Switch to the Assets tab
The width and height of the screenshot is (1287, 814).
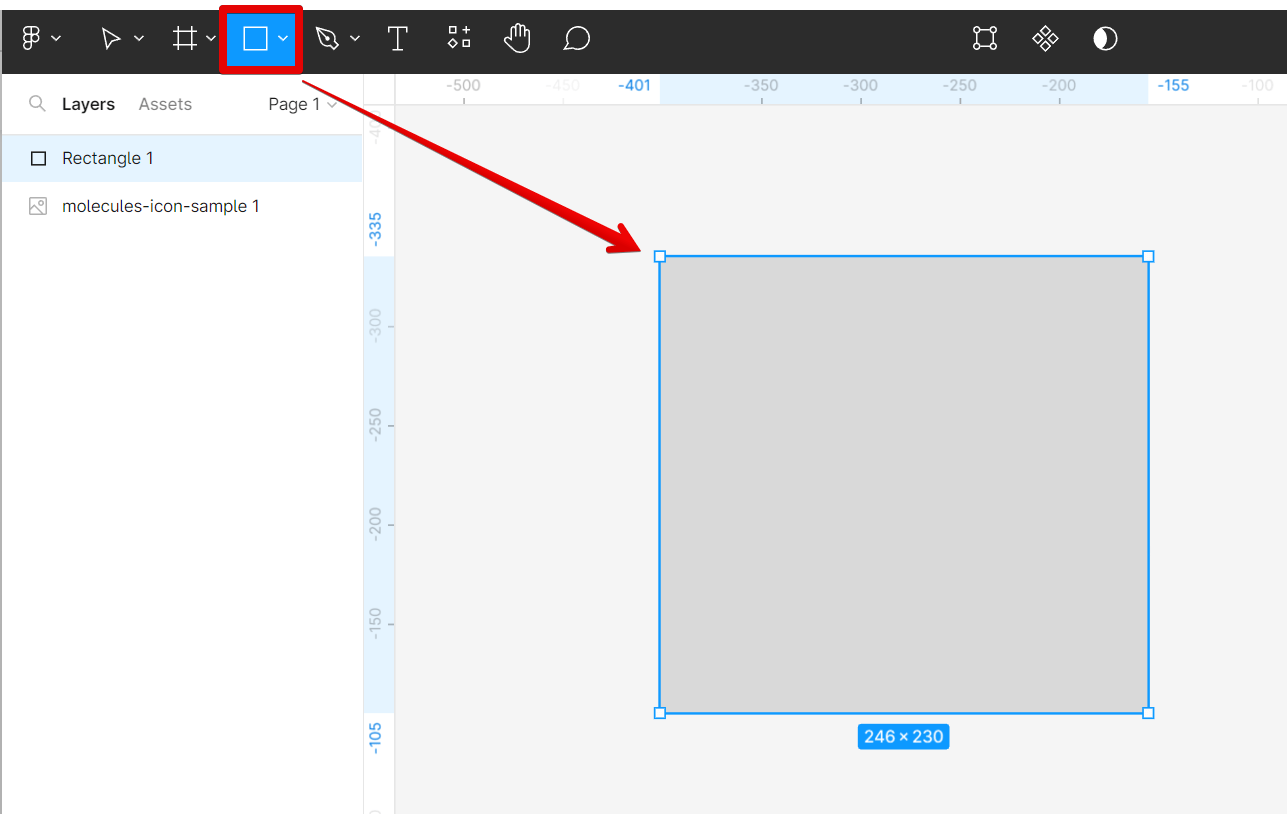pos(164,103)
